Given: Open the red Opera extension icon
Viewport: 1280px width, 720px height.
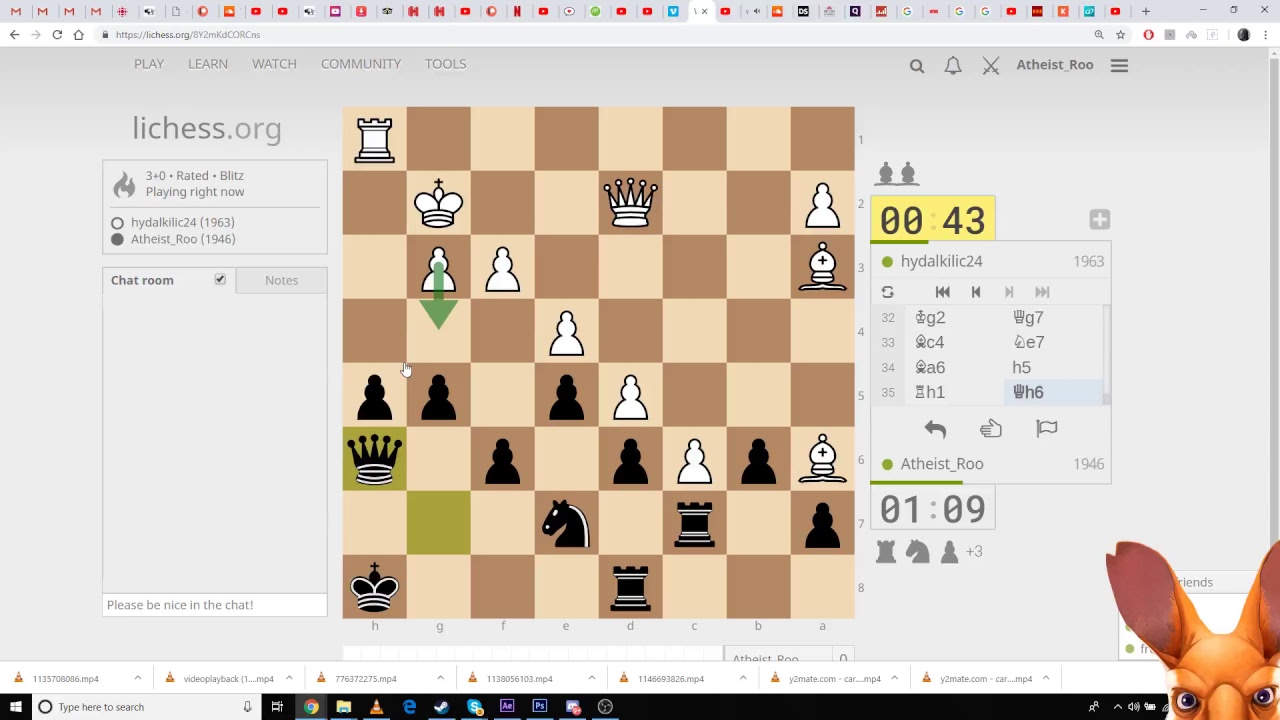Looking at the screenshot, I should [1148, 35].
